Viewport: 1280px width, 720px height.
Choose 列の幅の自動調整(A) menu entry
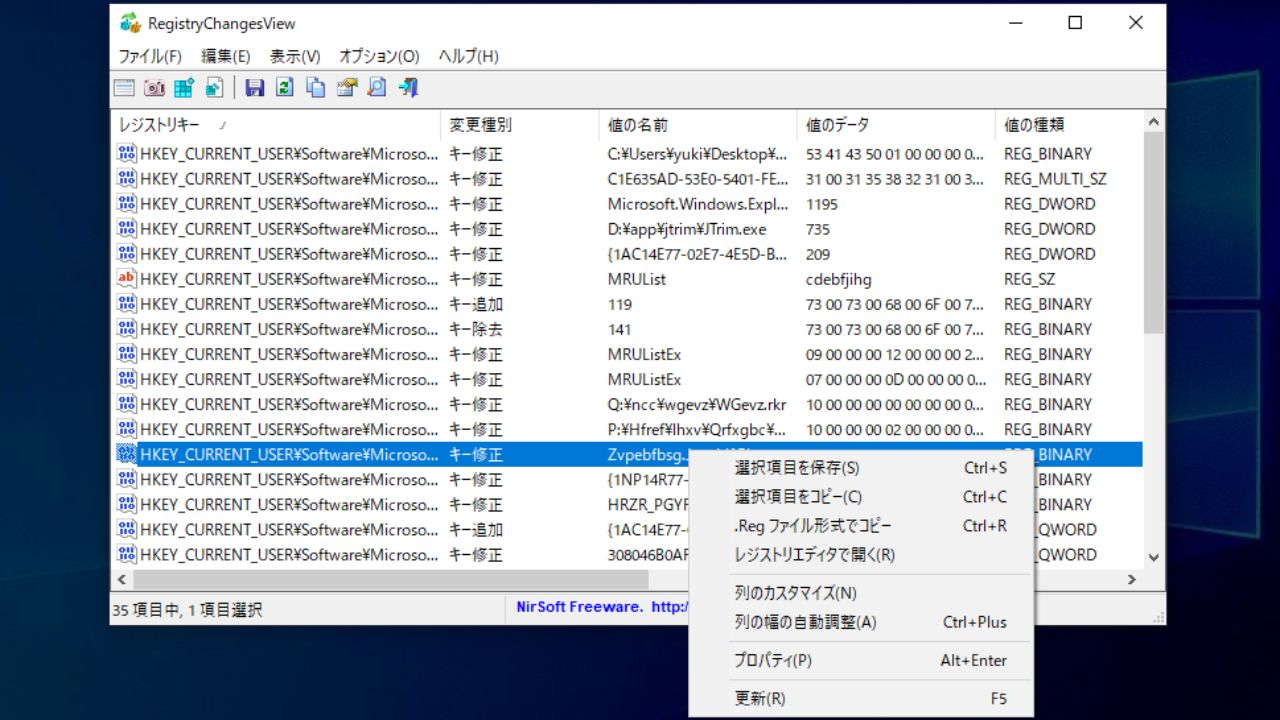[x=861, y=622]
